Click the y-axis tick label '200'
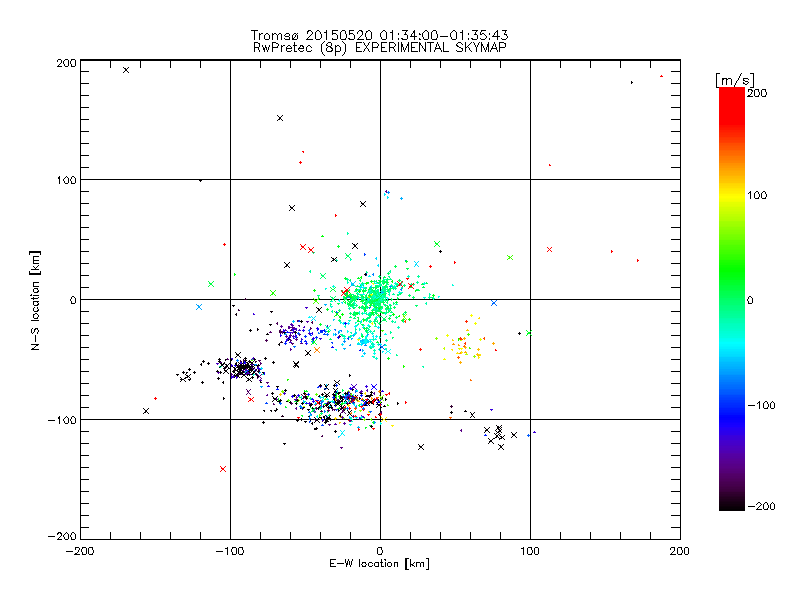This screenshot has height=600, width=800. pyautogui.click(x=66, y=63)
